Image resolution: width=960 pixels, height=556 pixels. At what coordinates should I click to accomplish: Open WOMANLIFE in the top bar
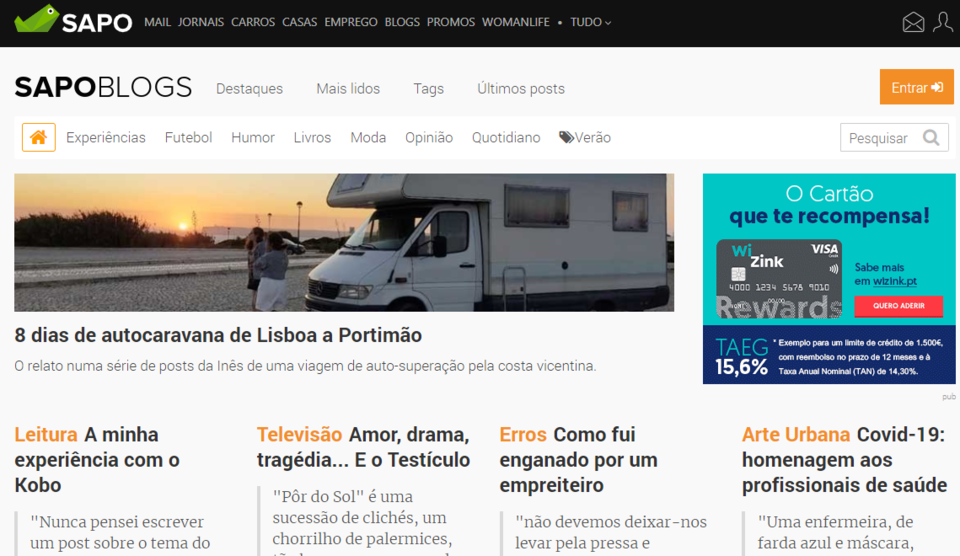click(x=515, y=22)
